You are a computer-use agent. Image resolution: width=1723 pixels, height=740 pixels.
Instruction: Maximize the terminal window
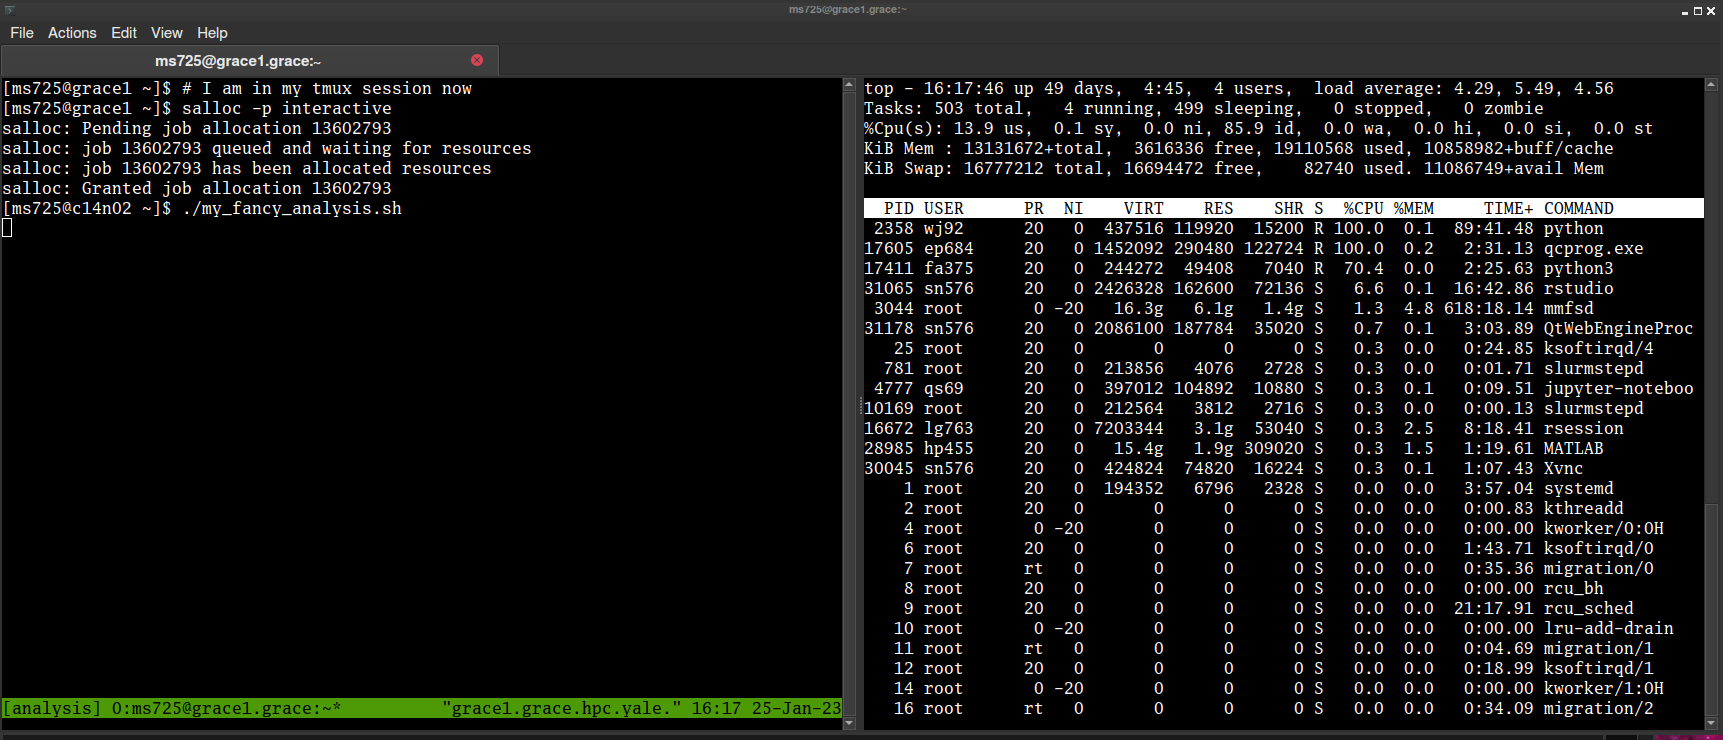(1697, 11)
